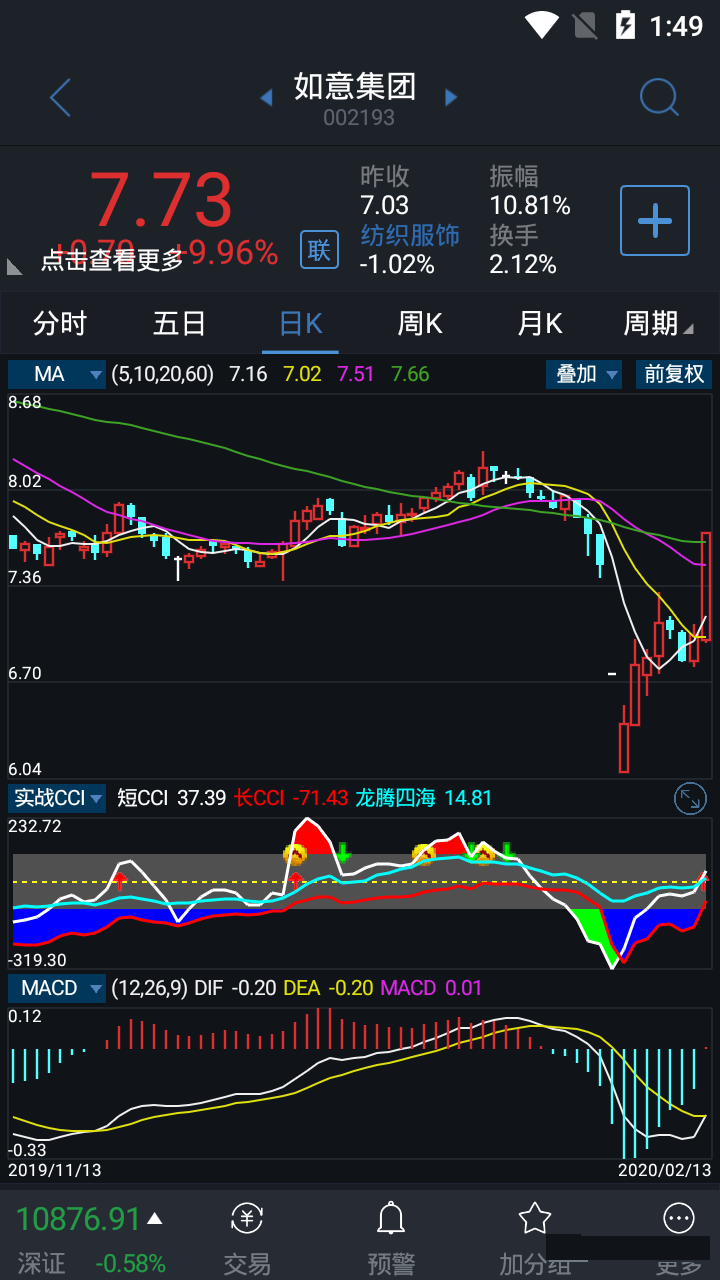Image resolution: width=720 pixels, height=1280 pixels.
Task: Add stock to watchlist with plus button
Action: click(x=655, y=220)
